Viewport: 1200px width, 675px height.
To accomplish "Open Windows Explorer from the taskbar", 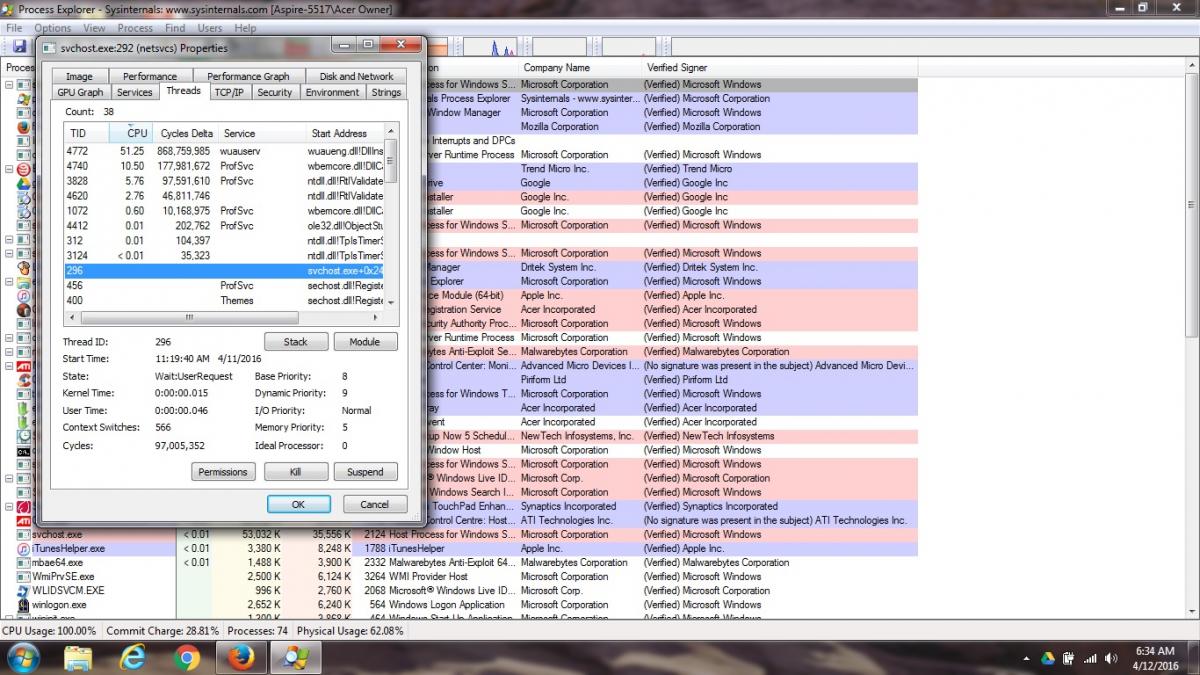I will point(79,657).
